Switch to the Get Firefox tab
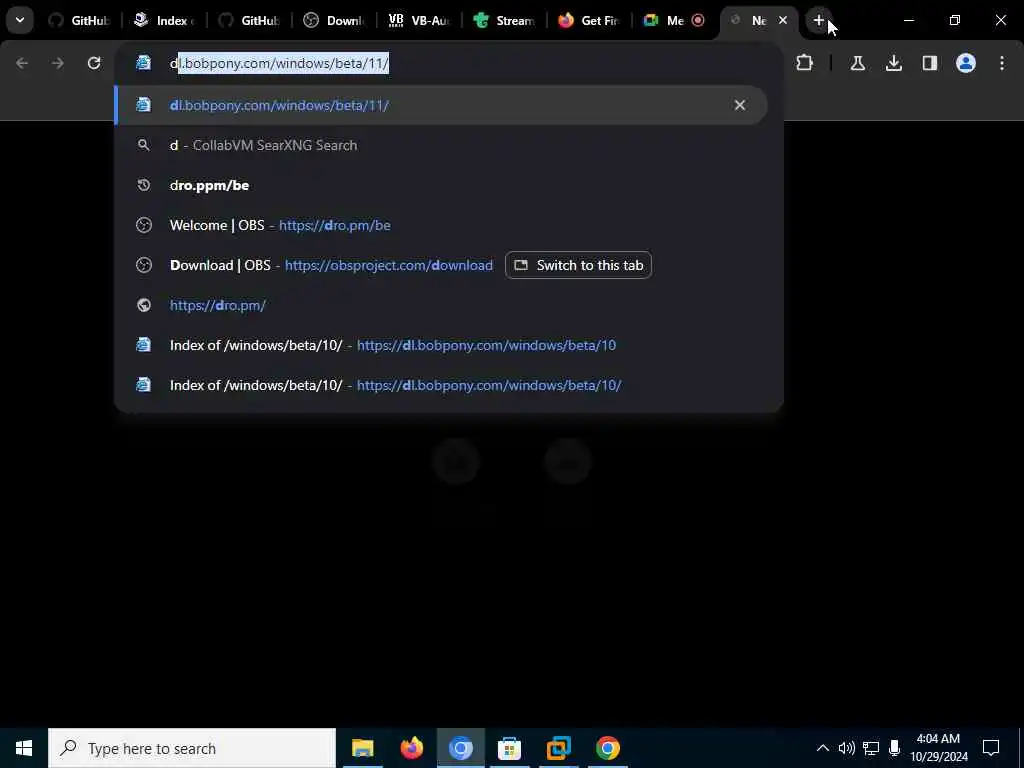This screenshot has width=1024, height=768. click(589, 20)
